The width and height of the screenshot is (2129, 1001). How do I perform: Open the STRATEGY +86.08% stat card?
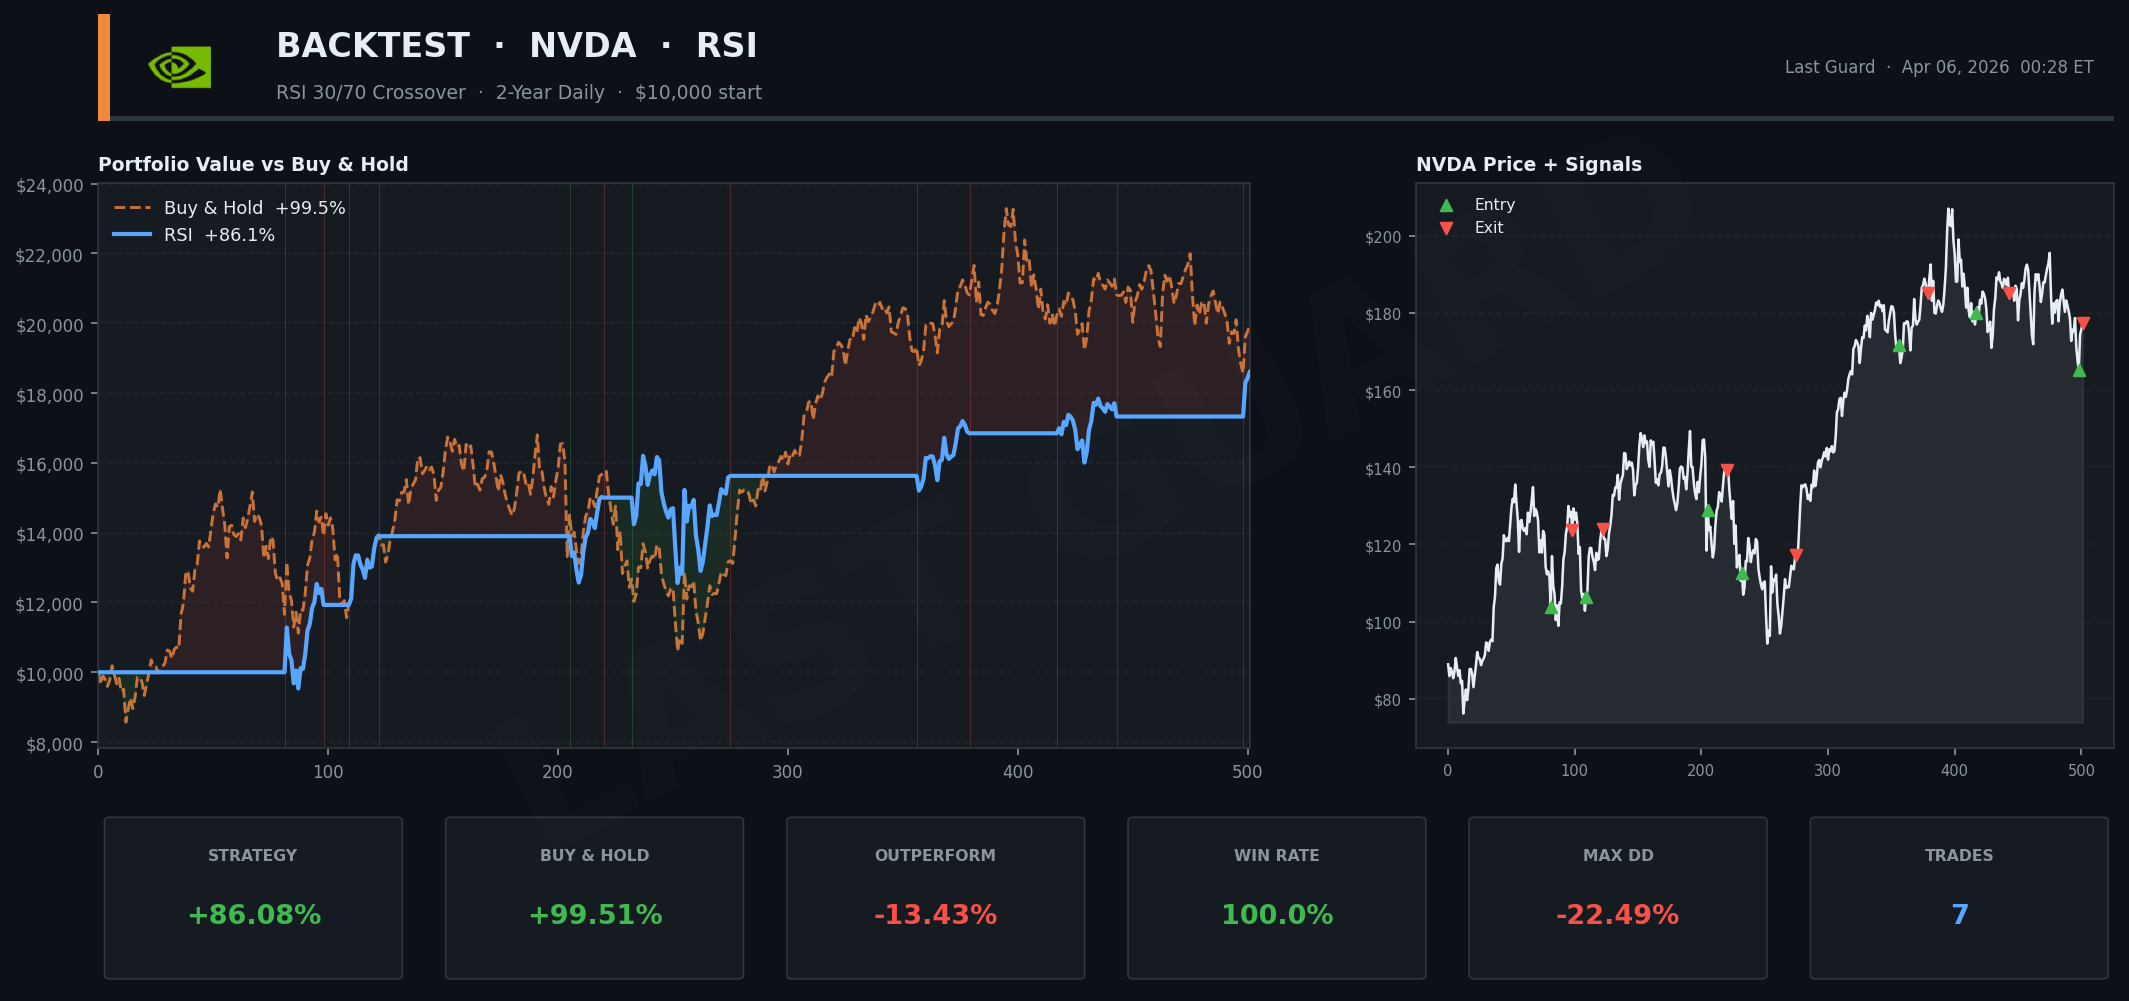point(253,897)
